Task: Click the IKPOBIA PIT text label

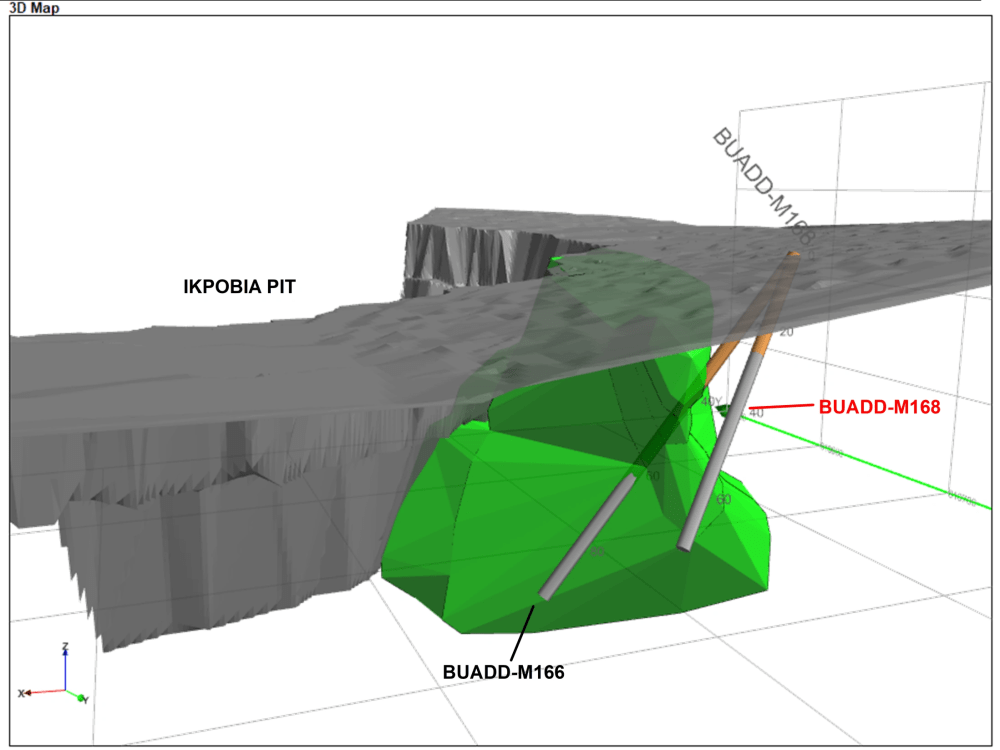Action: [237, 286]
